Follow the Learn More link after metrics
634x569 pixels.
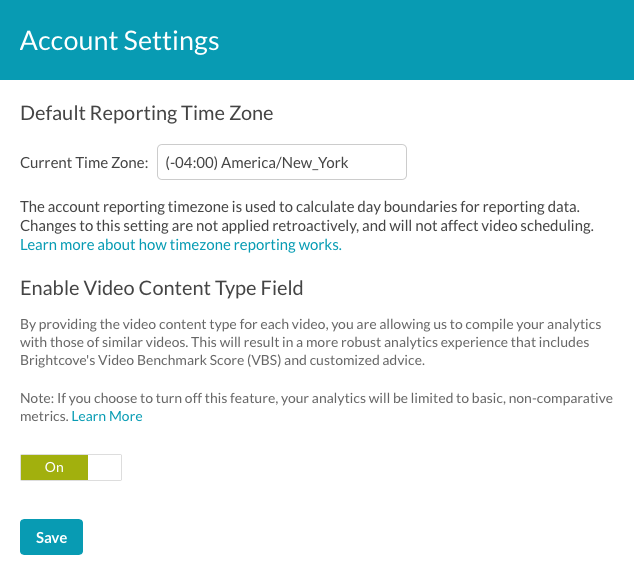pyautogui.click(x=107, y=416)
